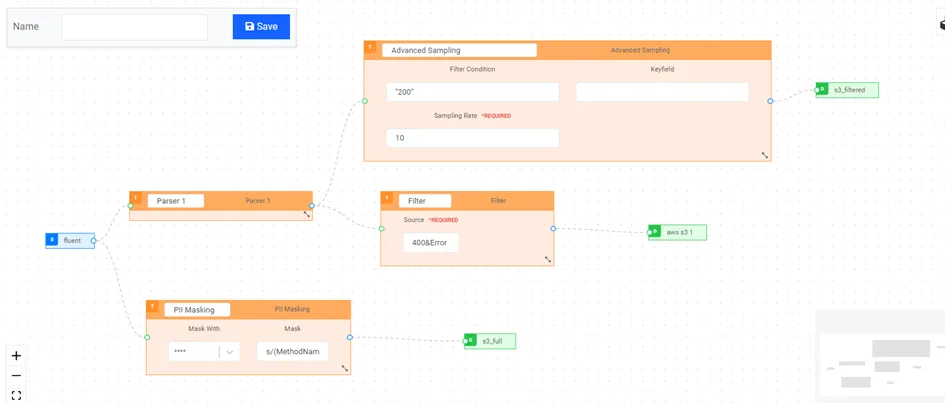Click the empty Keyfield input

coord(662,92)
